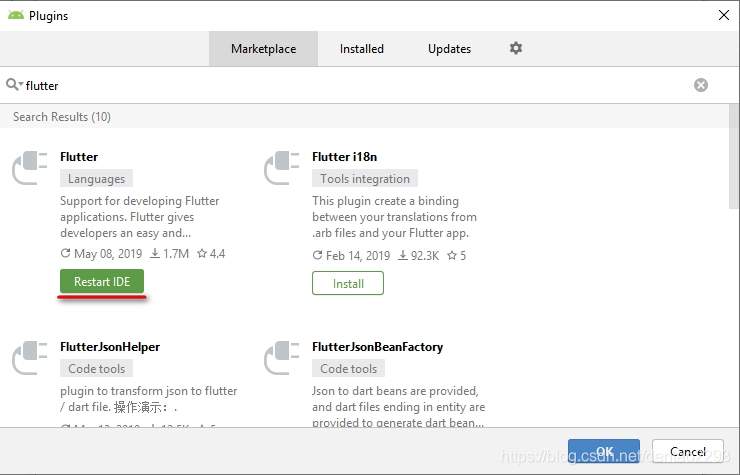Close the Plugins dialog window

pyautogui.click(x=723, y=15)
